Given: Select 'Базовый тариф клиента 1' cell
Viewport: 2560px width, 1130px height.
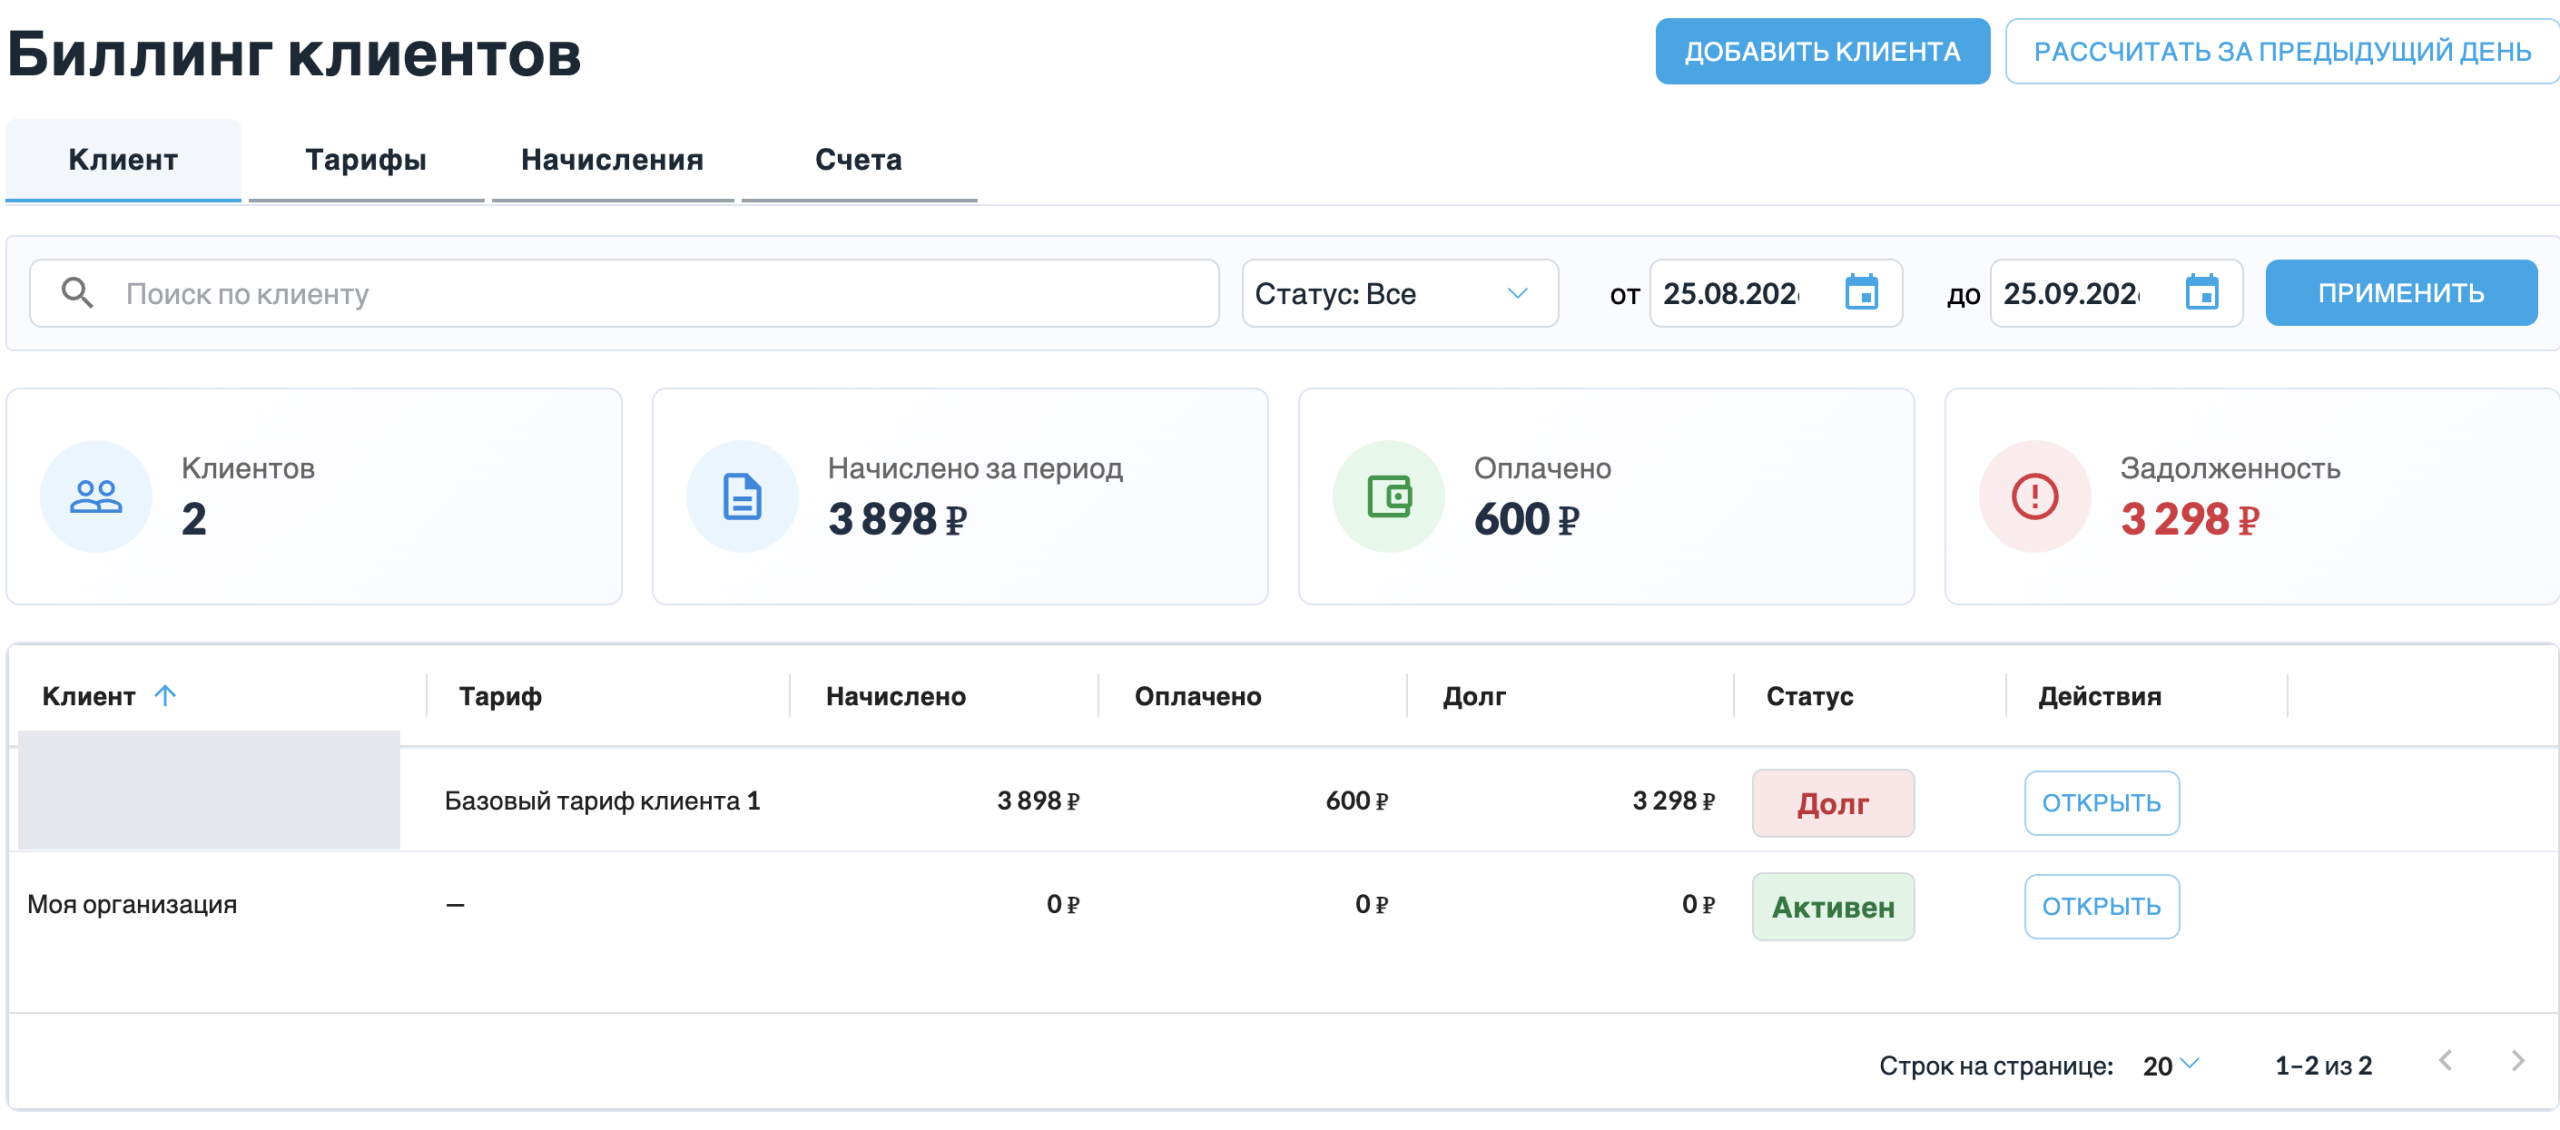Looking at the screenshot, I should click(602, 801).
